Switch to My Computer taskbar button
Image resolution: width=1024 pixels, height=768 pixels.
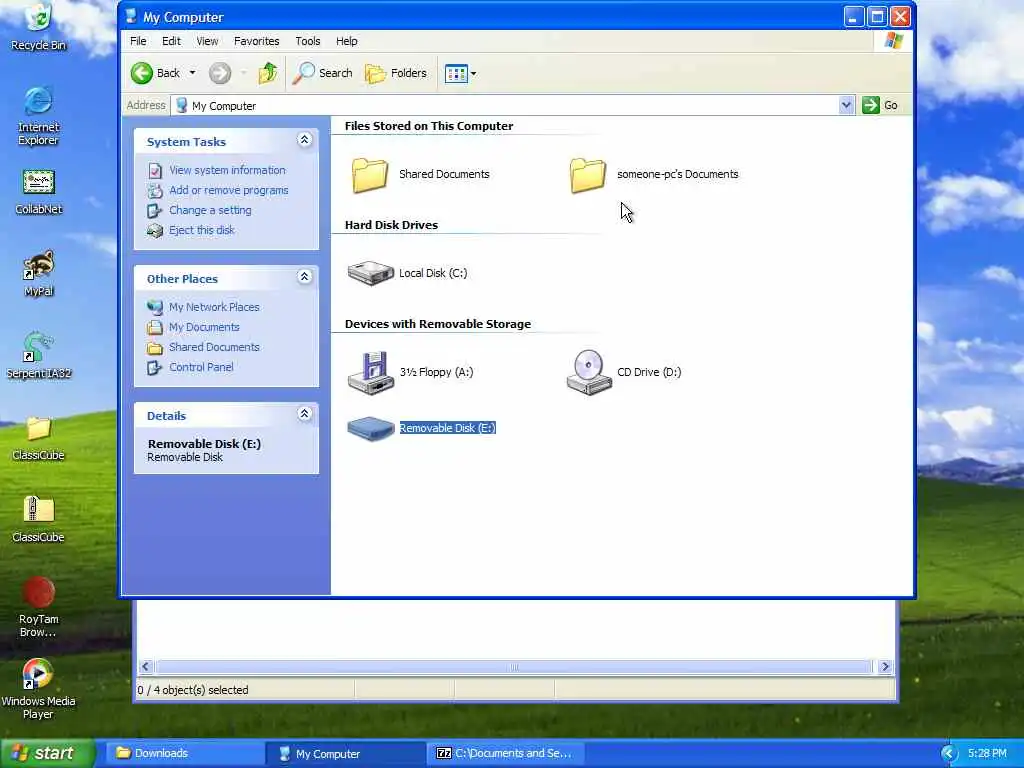click(346, 754)
